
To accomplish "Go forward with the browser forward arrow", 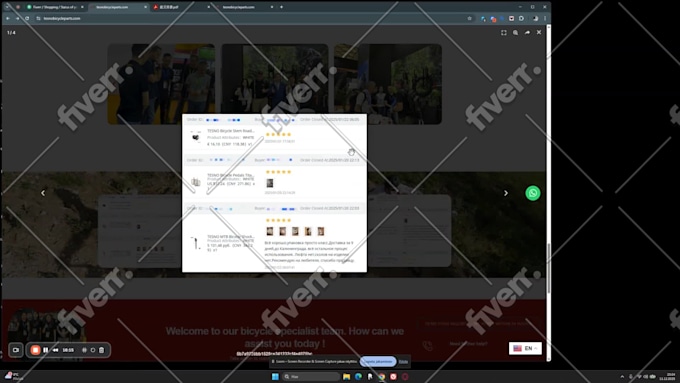I will (17, 18).
